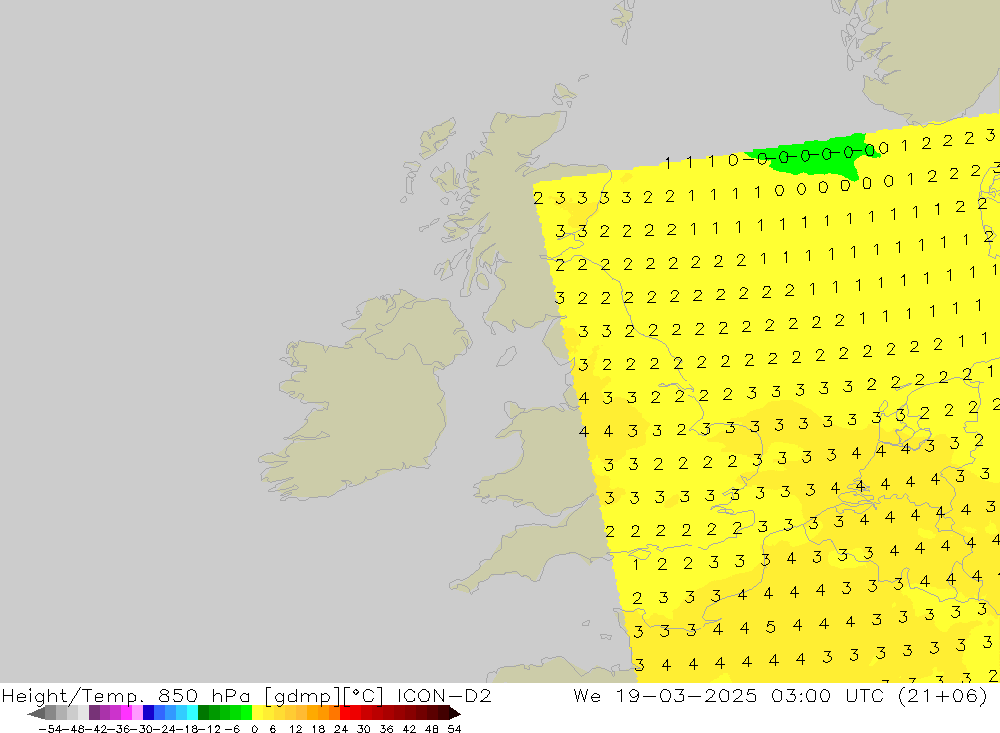1000x733 pixels.
Task: Select the time '03:00'
Action: click(801, 695)
